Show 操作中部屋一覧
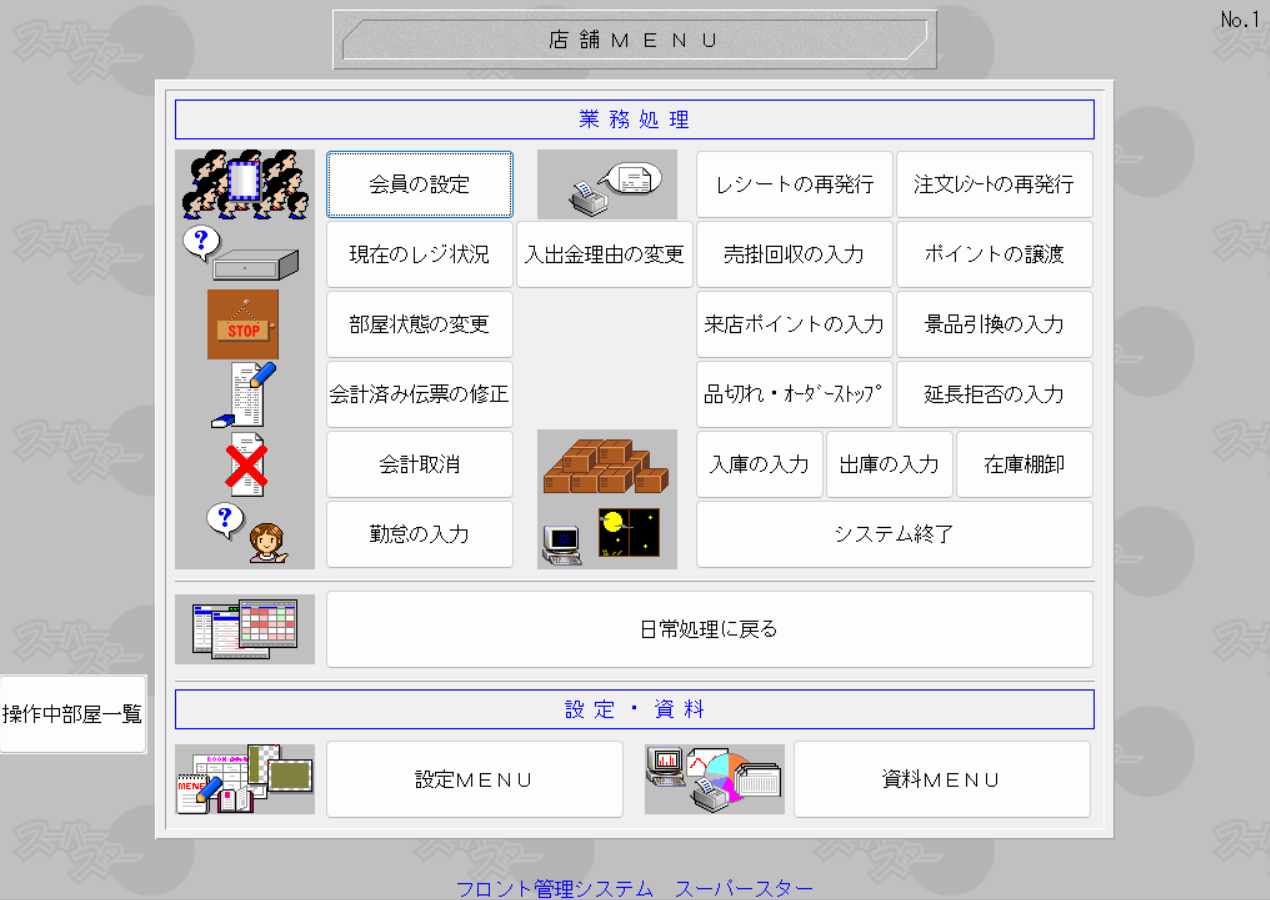This screenshot has height=900, width=1270. coord(73,714)
